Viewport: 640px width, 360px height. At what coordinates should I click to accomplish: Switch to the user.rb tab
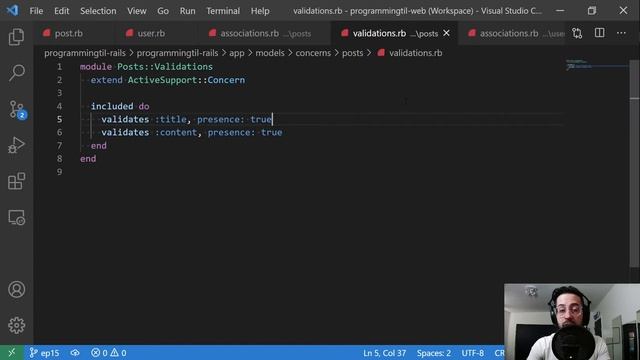click(151, 33)
